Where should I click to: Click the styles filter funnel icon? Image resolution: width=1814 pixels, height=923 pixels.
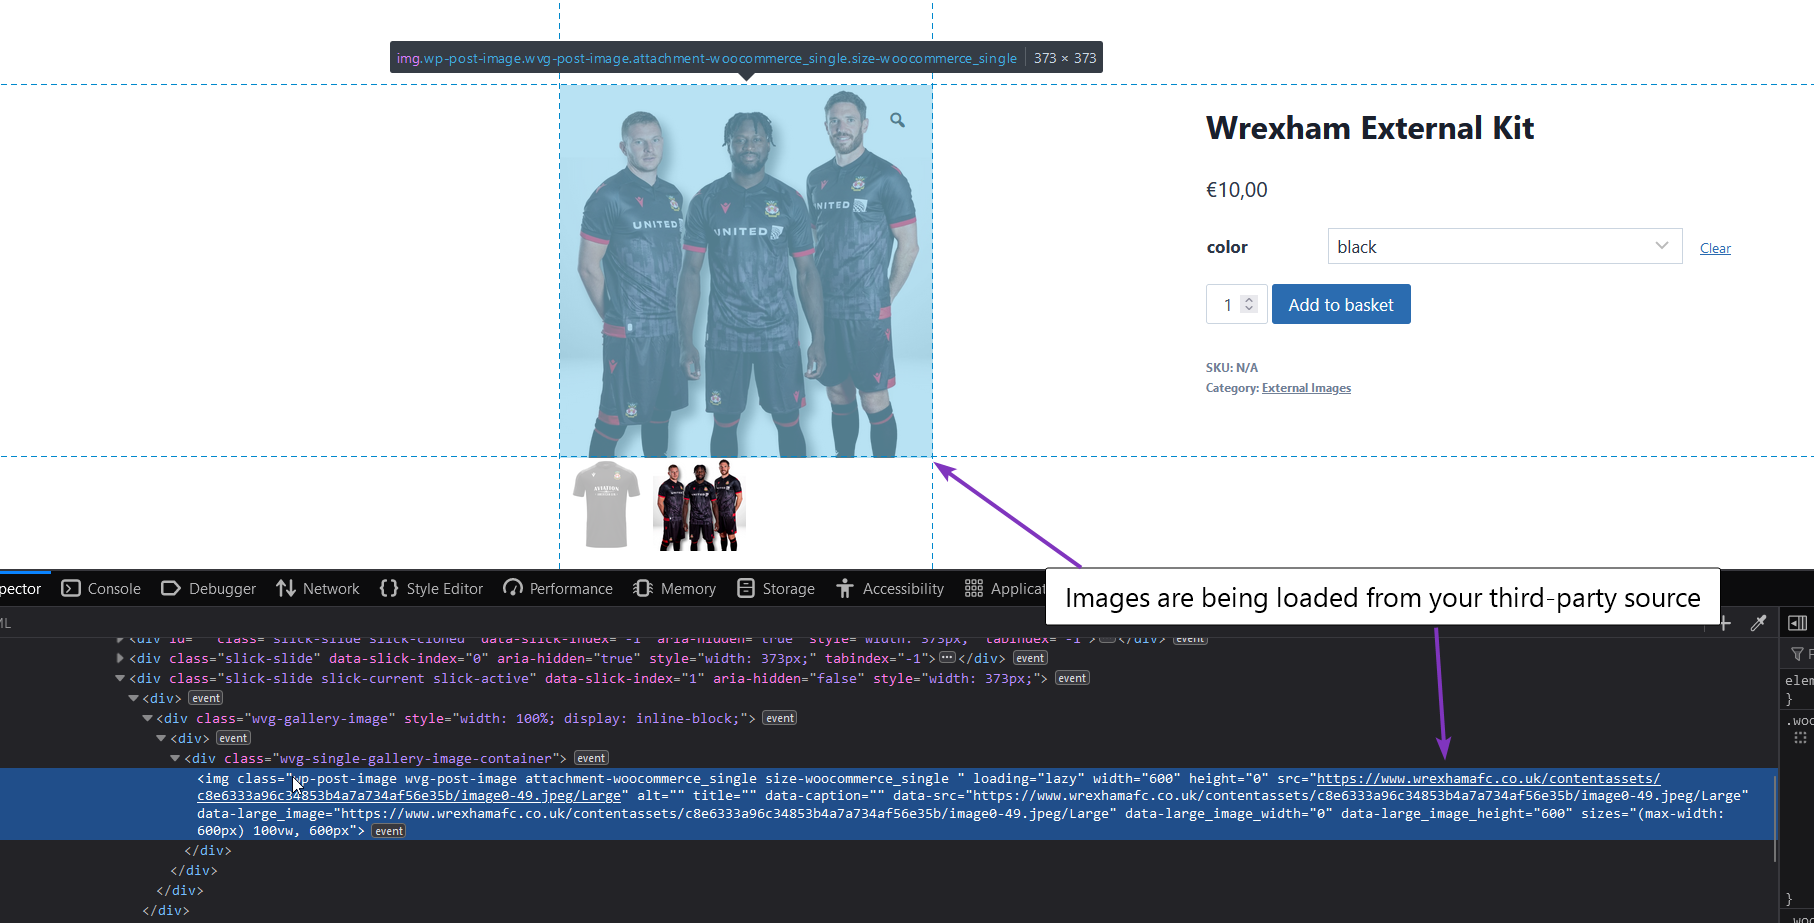pyautogui.click(x=1797, y=654)
